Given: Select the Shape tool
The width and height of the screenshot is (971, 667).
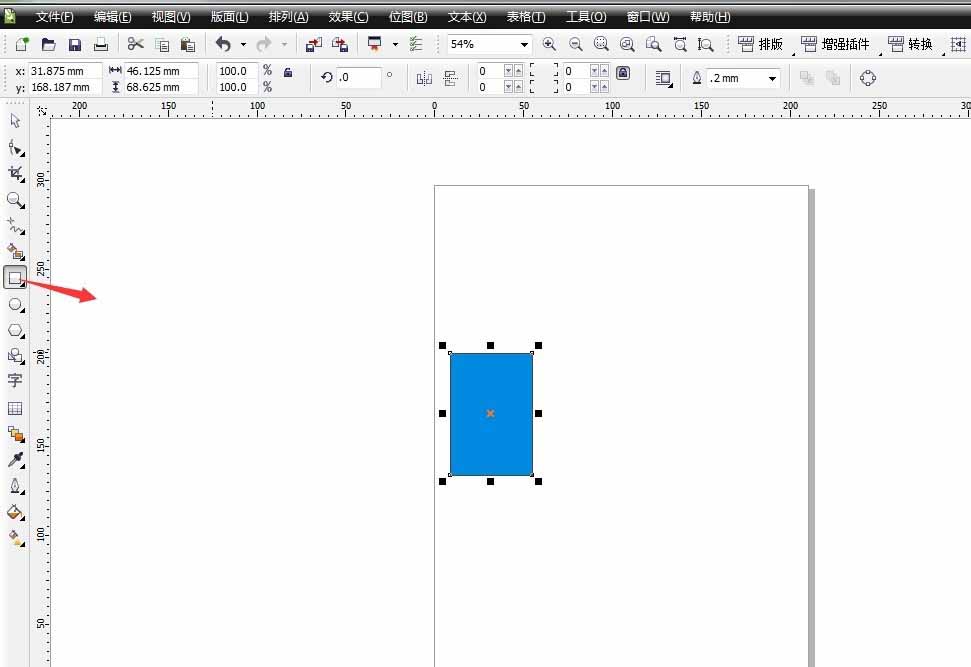Looking at the screenshot, I should [x=15, y=147].
